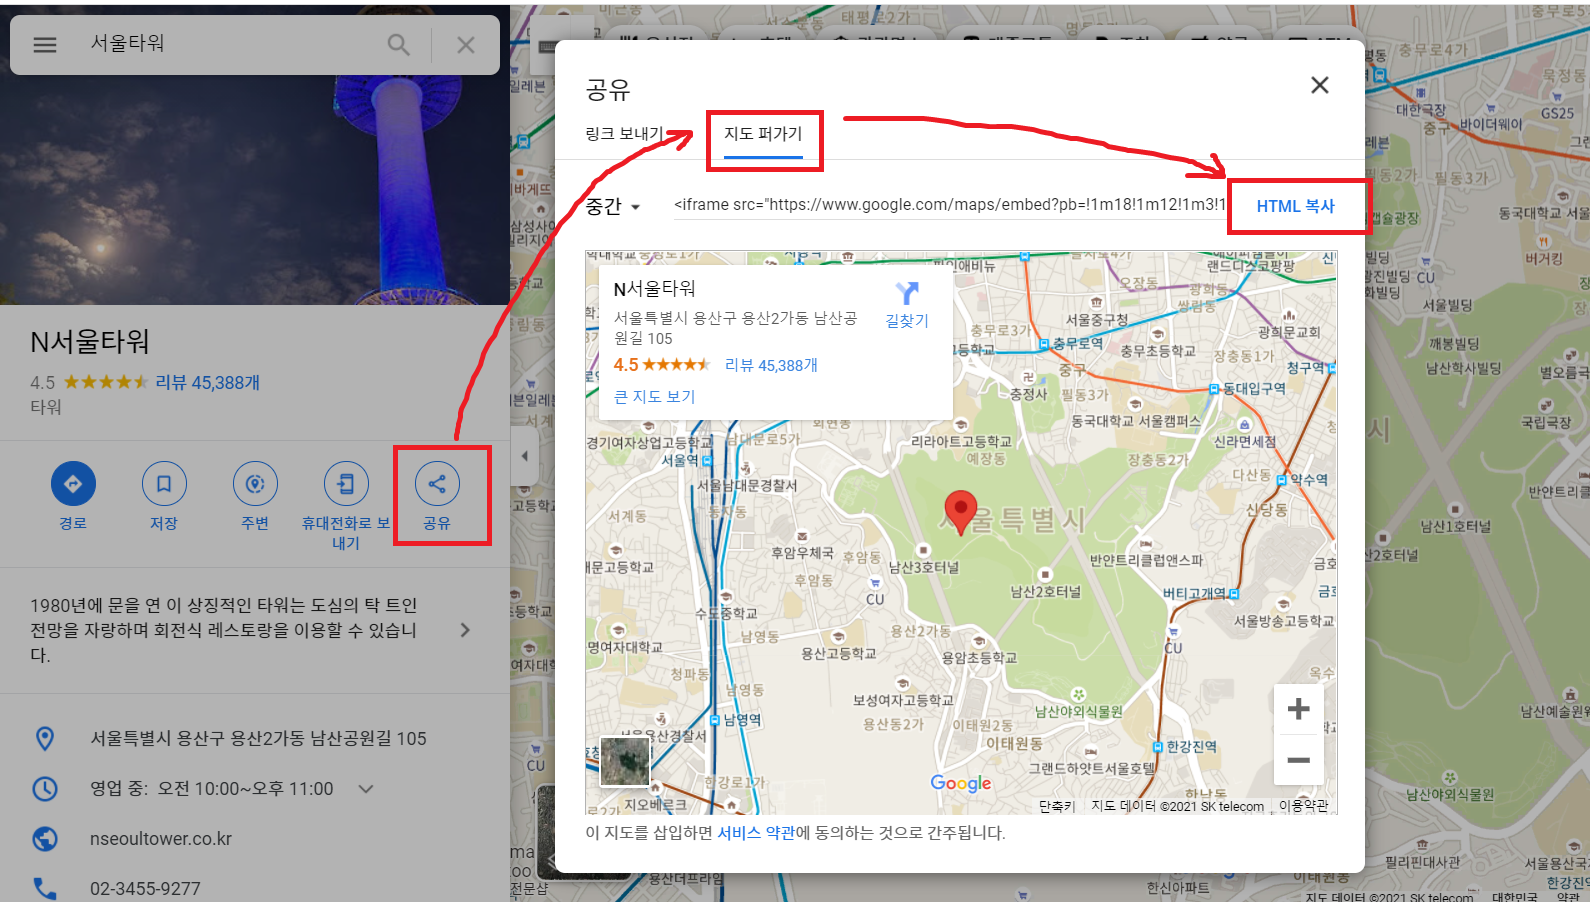Open the 큰 지도 보기 link

[654, 397]
